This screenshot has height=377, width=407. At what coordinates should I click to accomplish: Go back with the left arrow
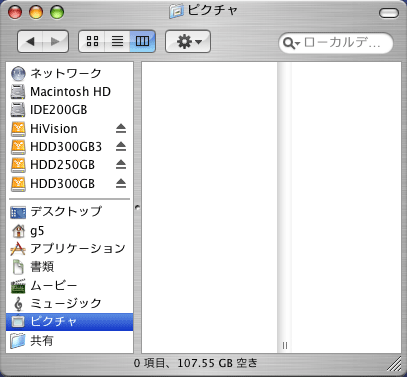pos(30,41)
